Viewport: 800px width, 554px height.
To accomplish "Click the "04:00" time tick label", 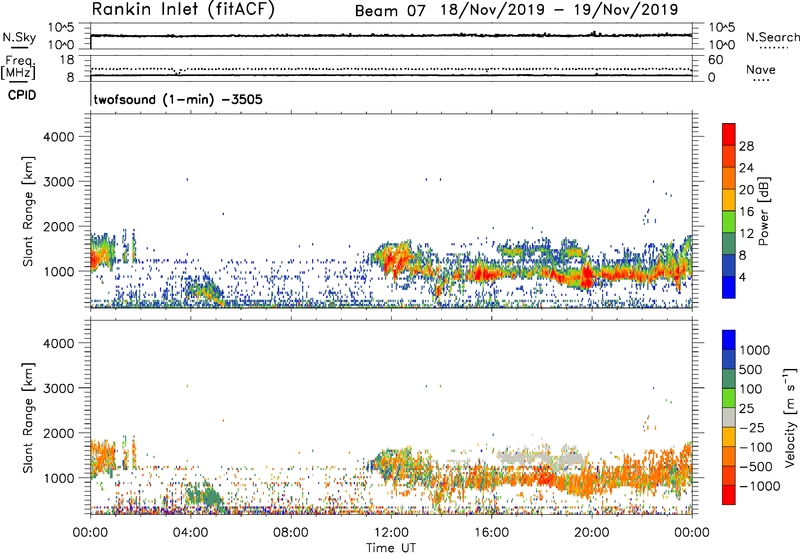I will point(191,533).
